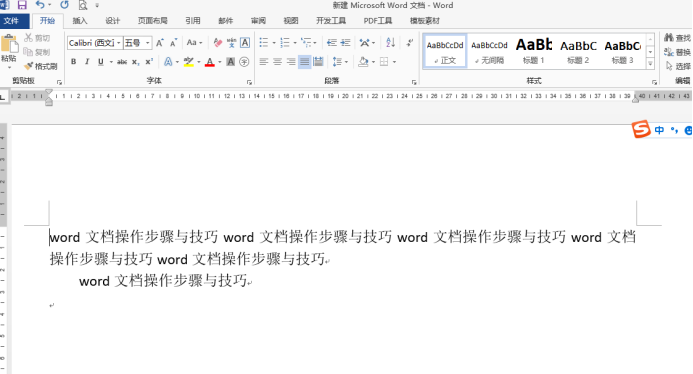Apply the 标题 1 heading style
693x374 pixels.
[534, 52]
